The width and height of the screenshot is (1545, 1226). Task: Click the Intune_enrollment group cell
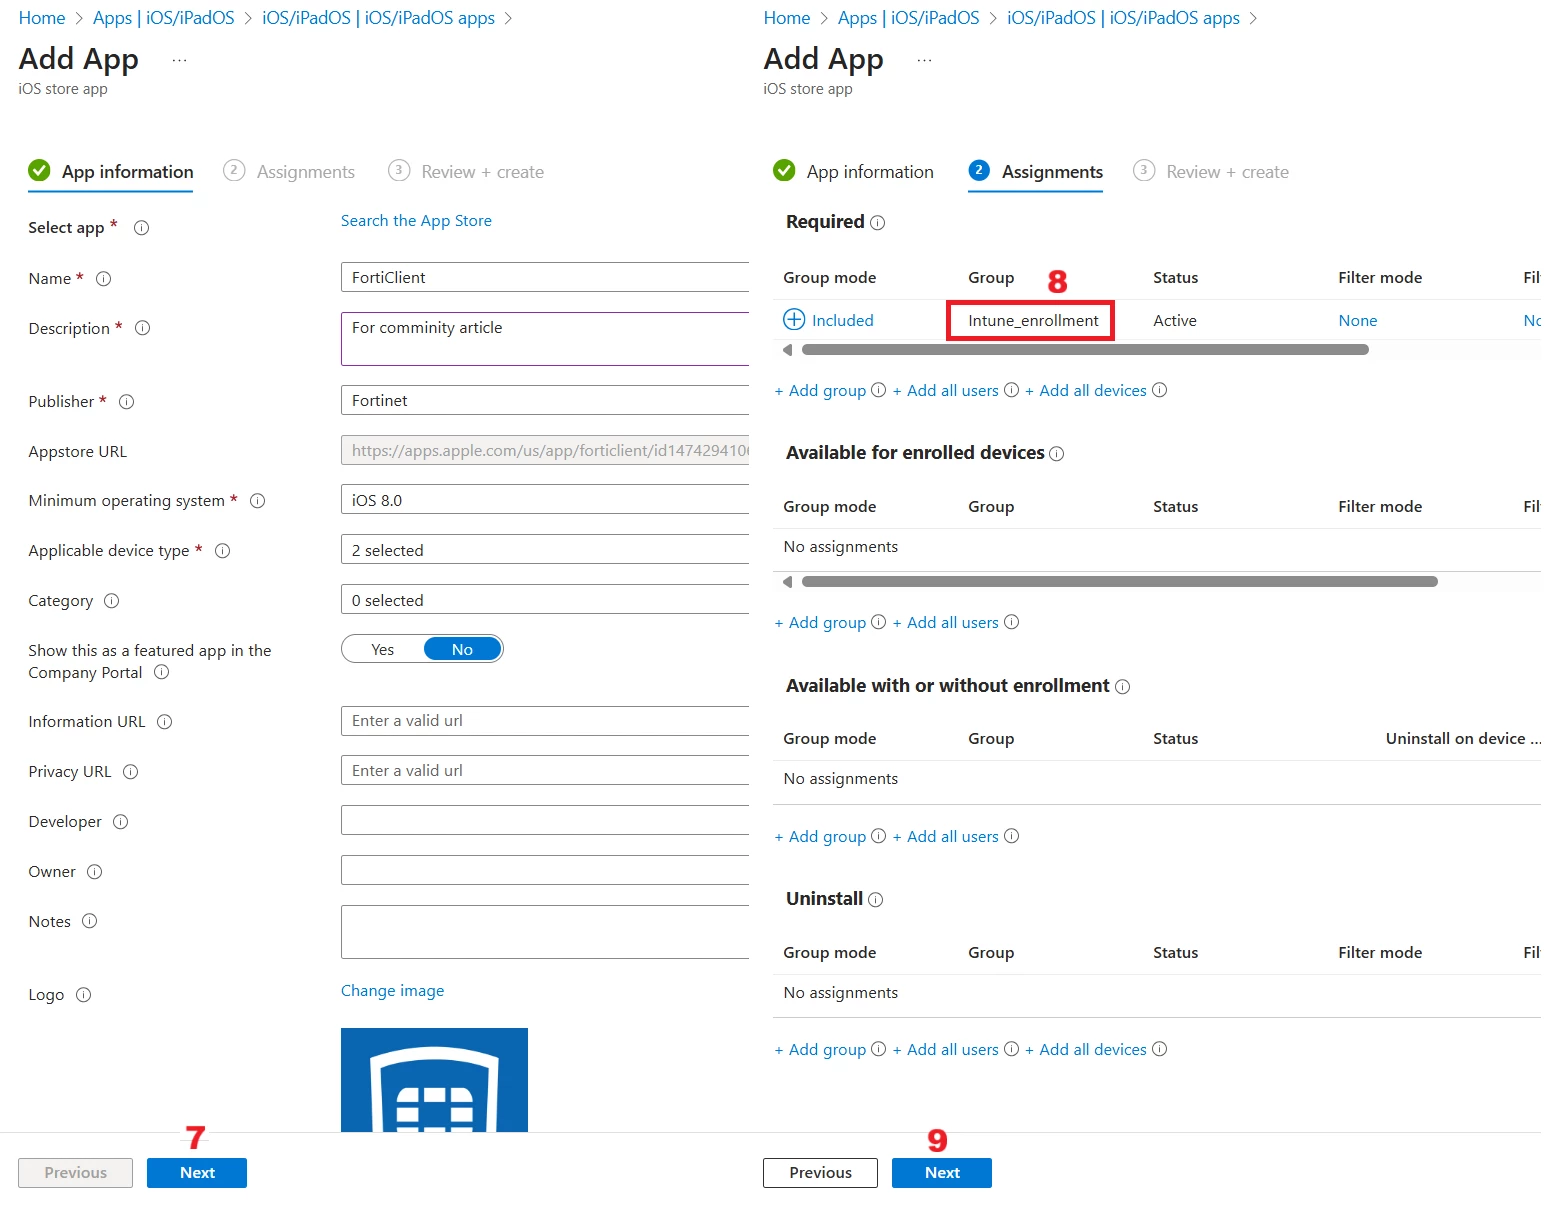1033,321
